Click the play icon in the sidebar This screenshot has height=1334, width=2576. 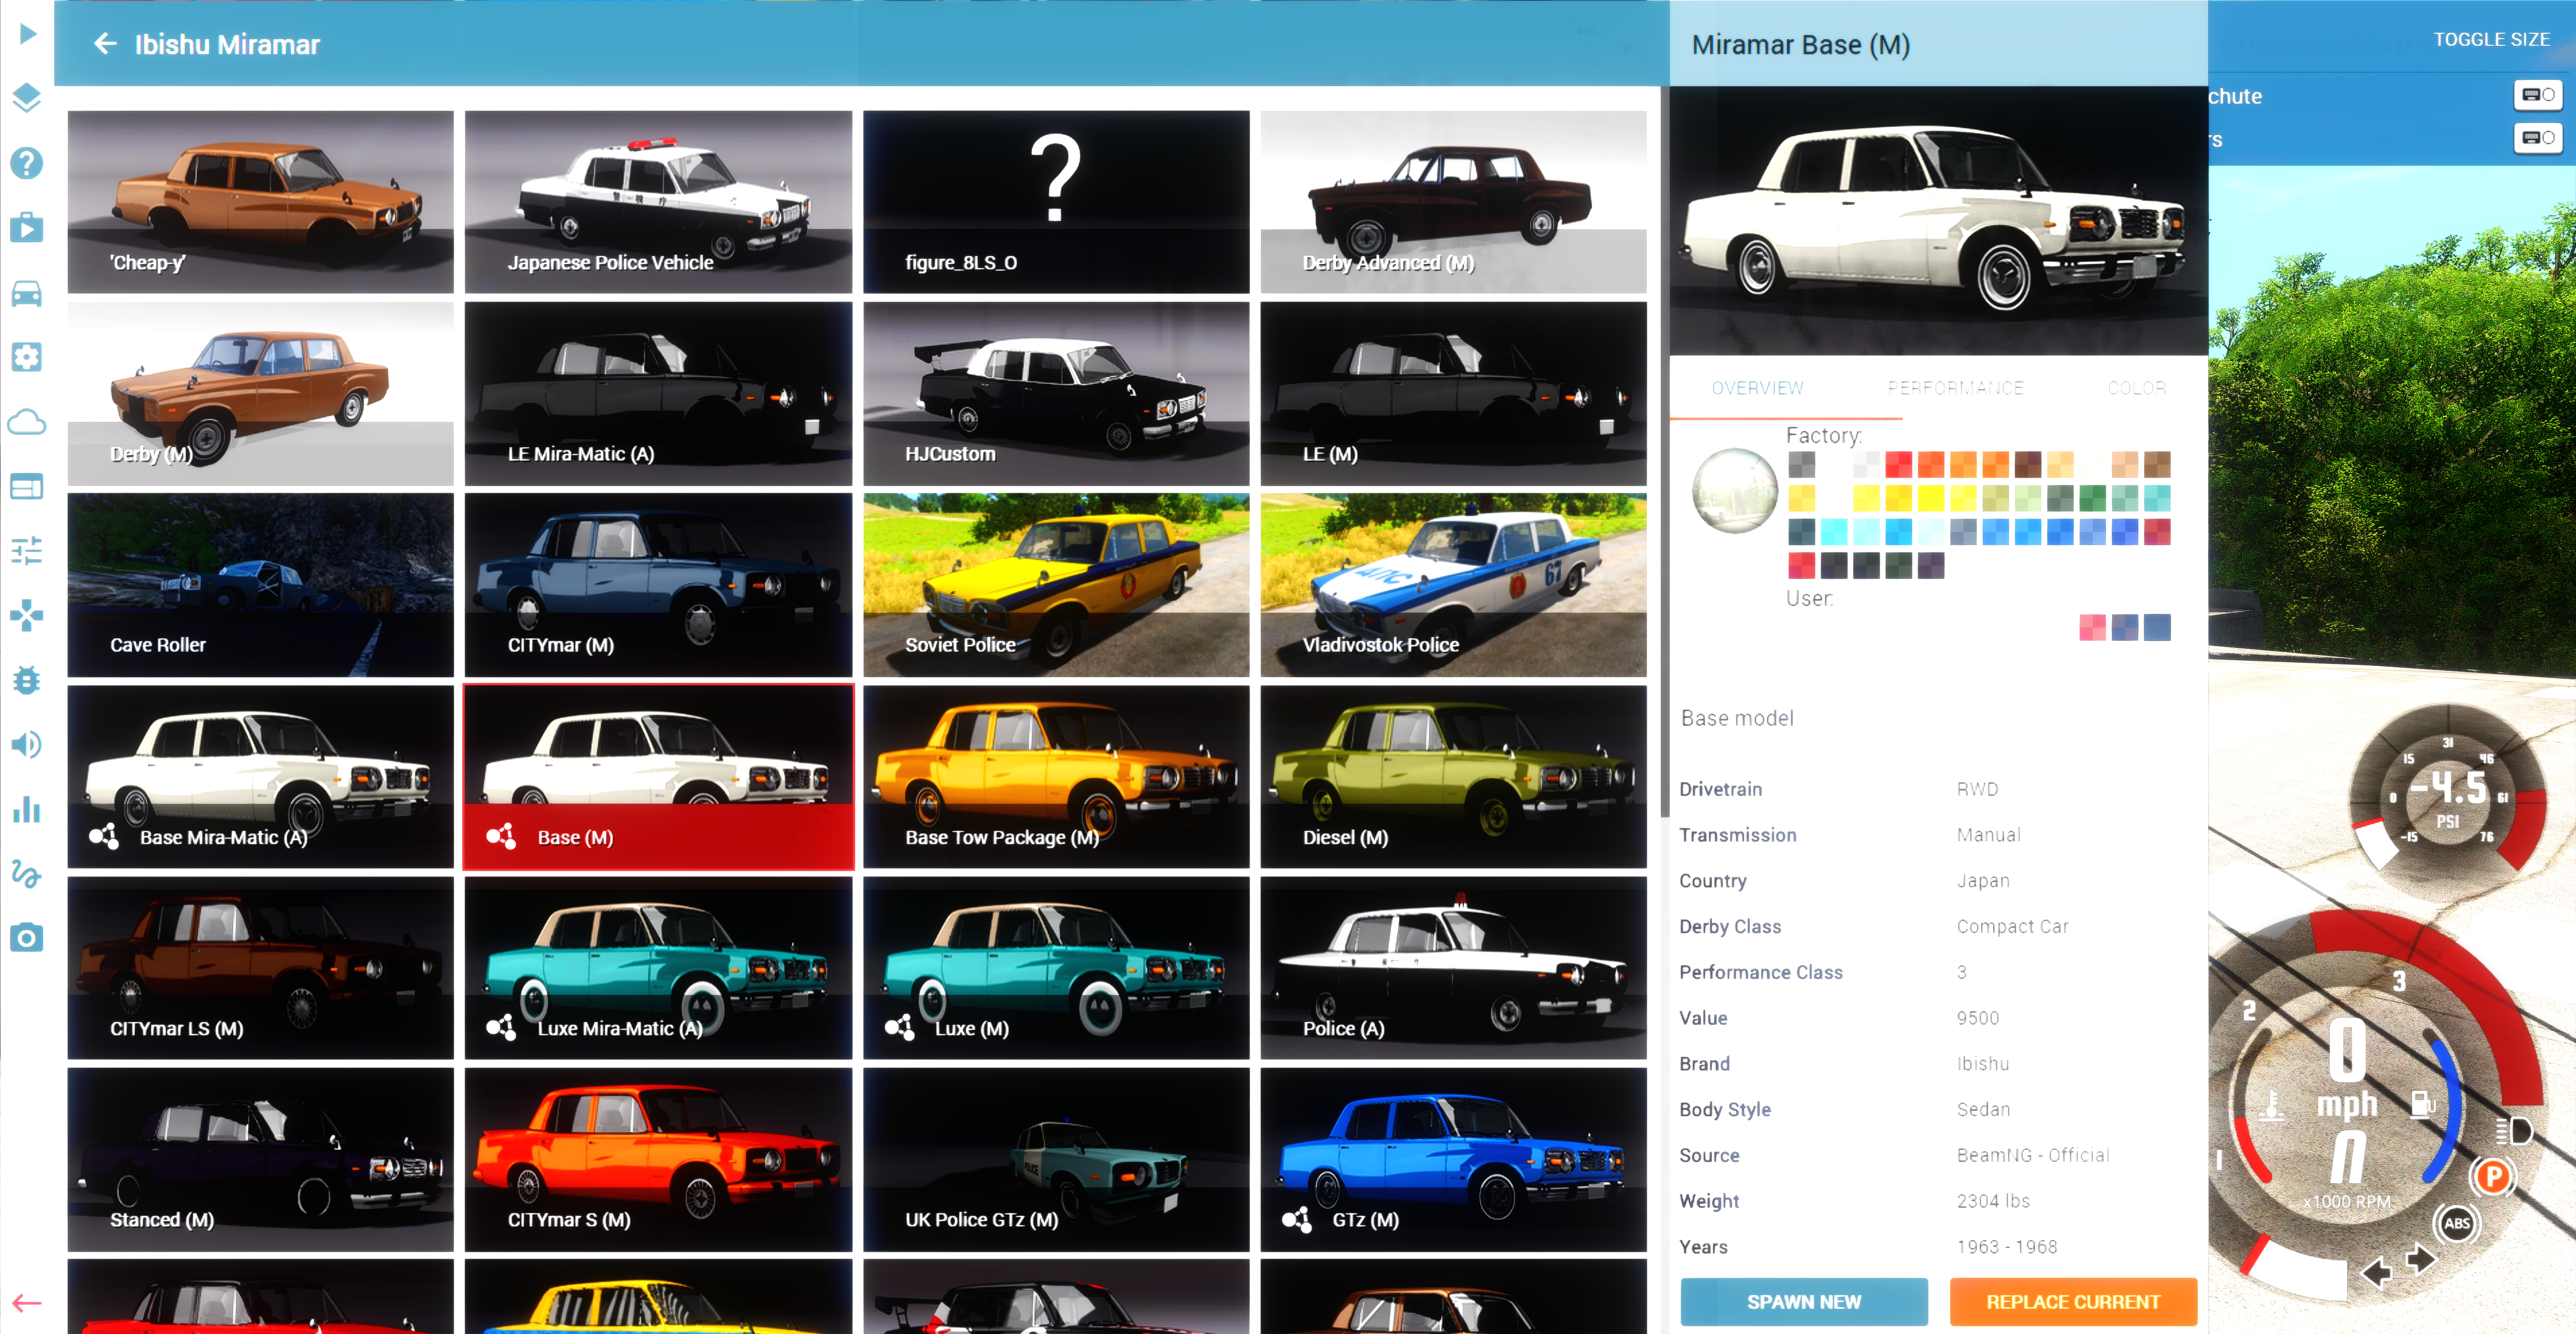click(x=27, y=34)
